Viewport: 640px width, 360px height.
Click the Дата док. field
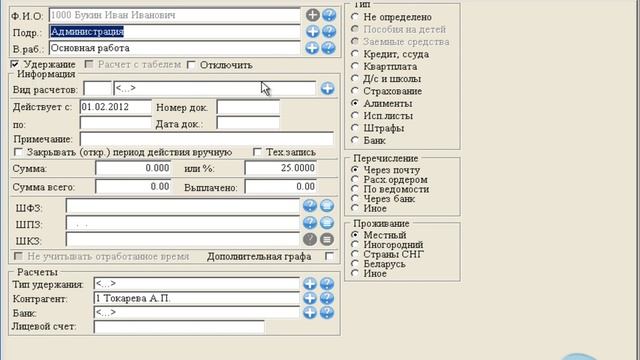(248, 123)
